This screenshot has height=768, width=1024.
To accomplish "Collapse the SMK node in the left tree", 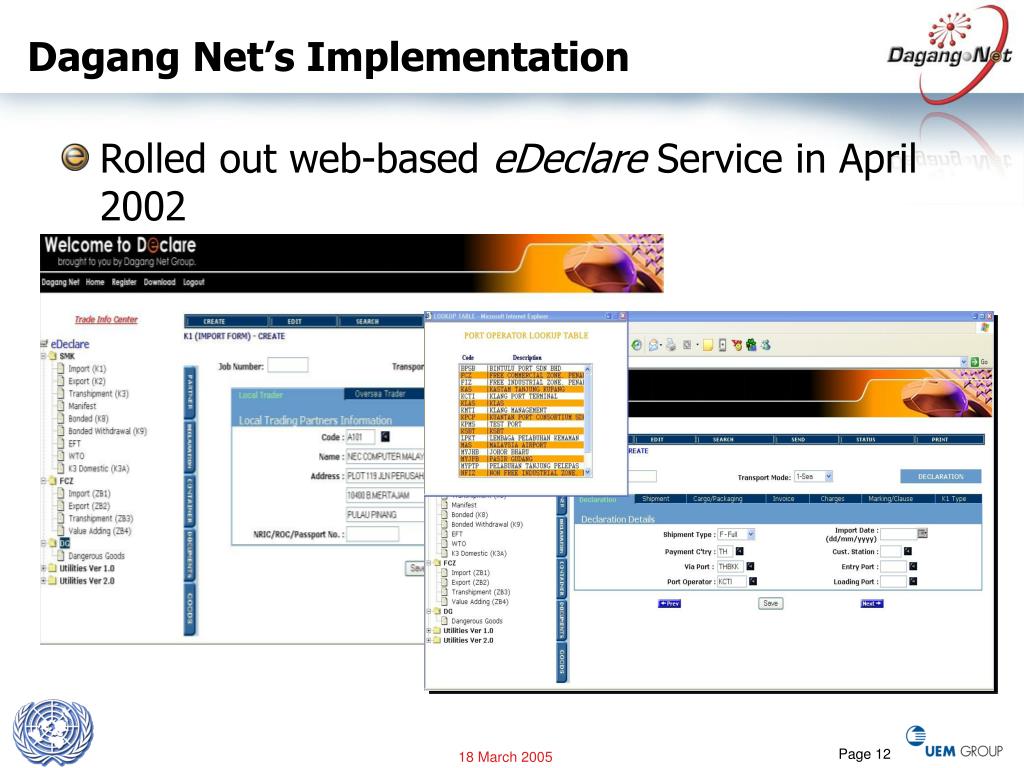I will point(44,356).
